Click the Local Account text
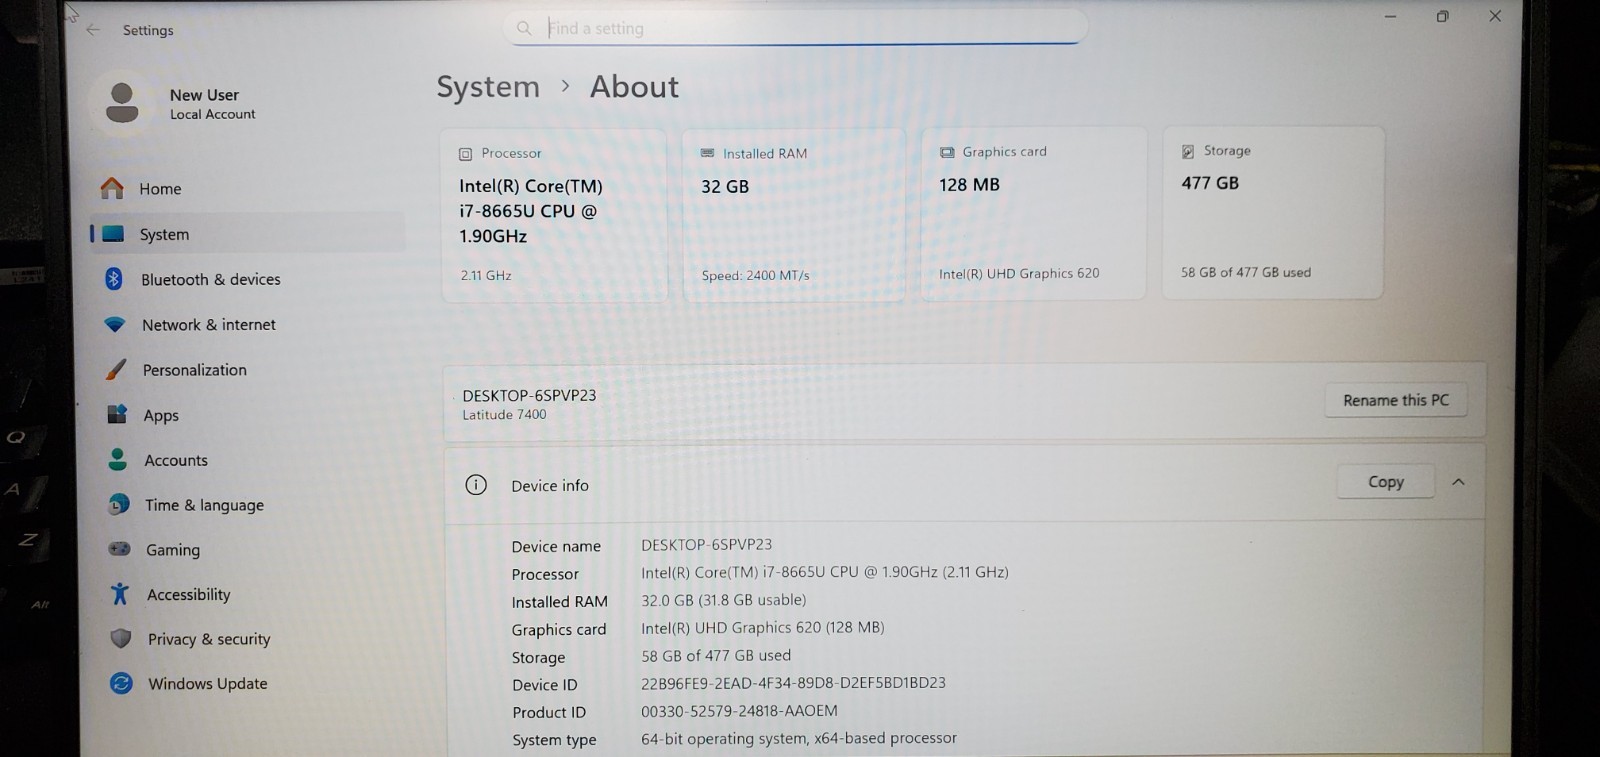The height and width of the screenshot is (757, 1600). [x=212, y=114]
